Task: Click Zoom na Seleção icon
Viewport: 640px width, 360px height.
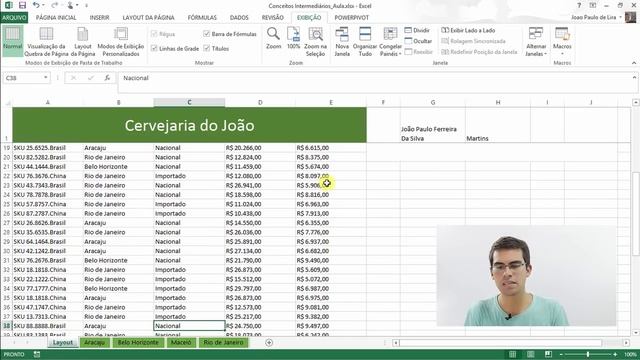Action: (x=316, y=33)
